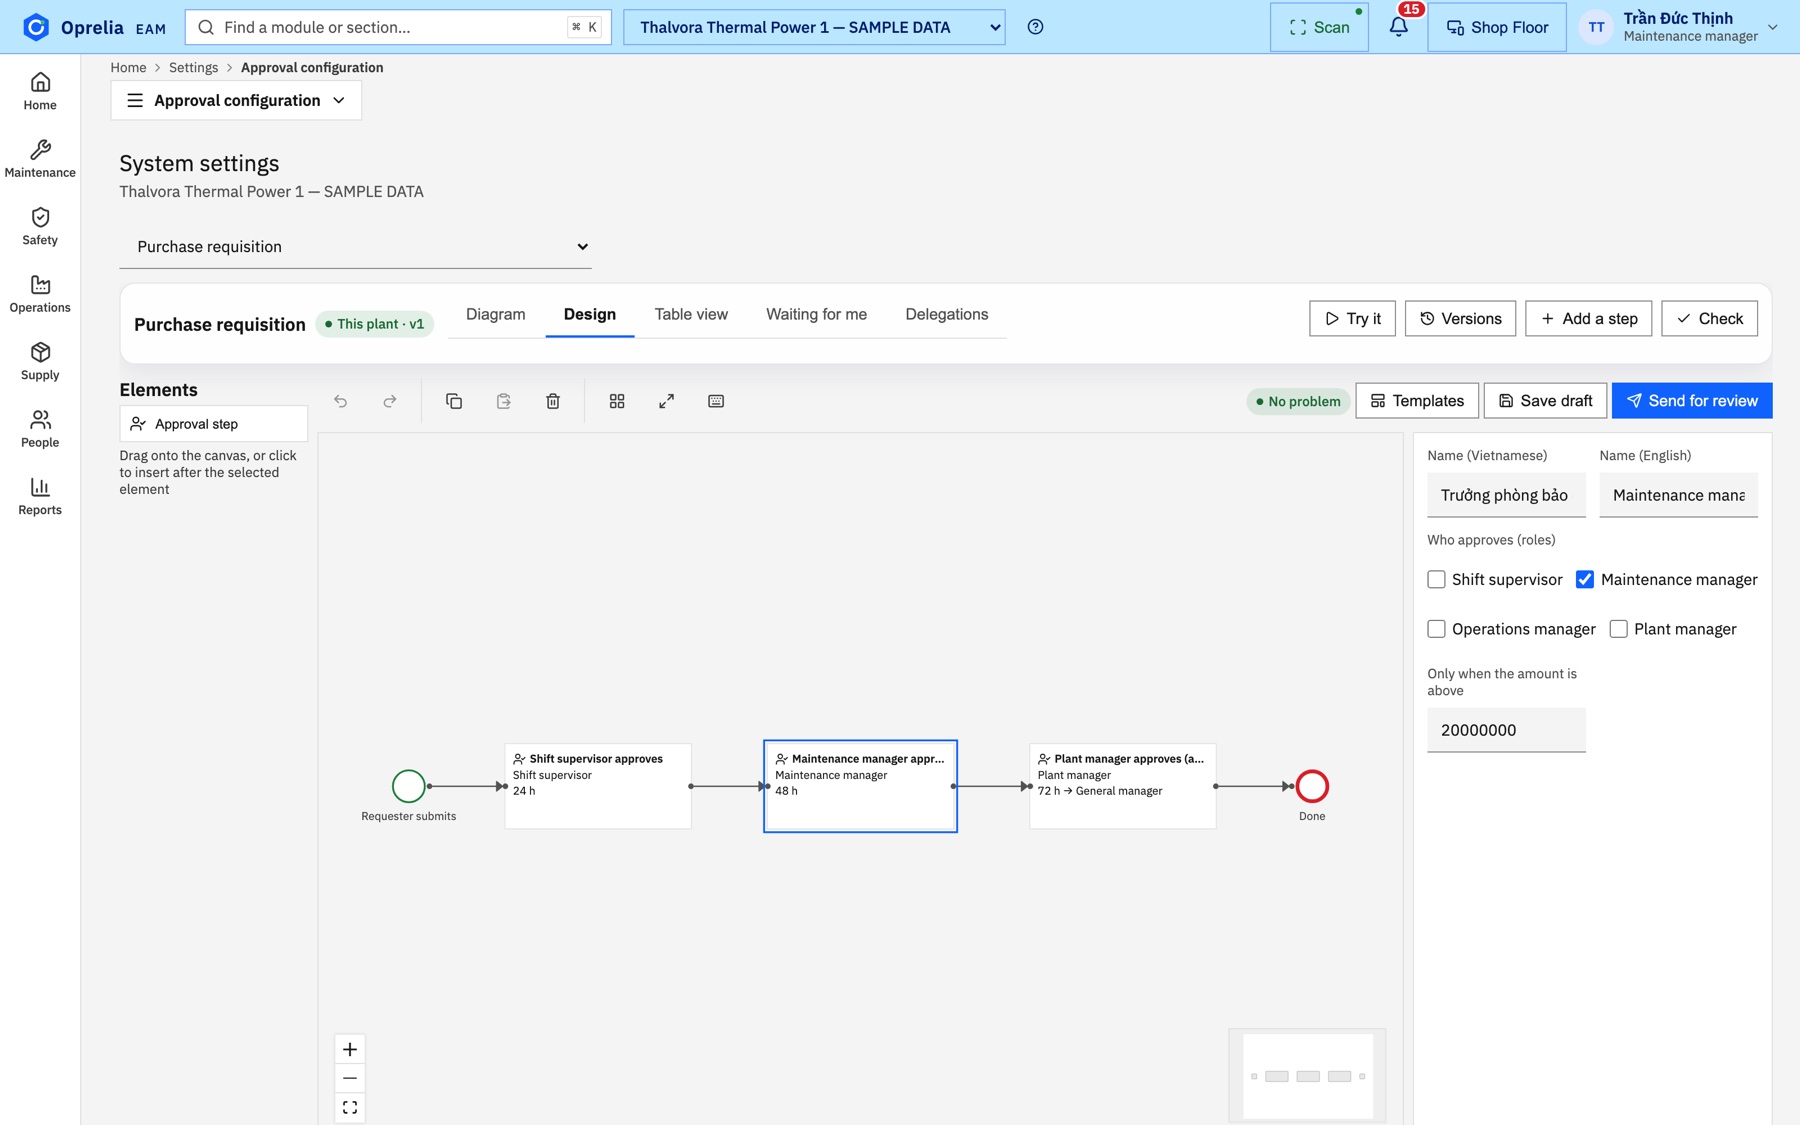The image size is (1800, 1125).
Task: Switch to the Table view tab
Action: pyautogui.click(x=691, y=314)
